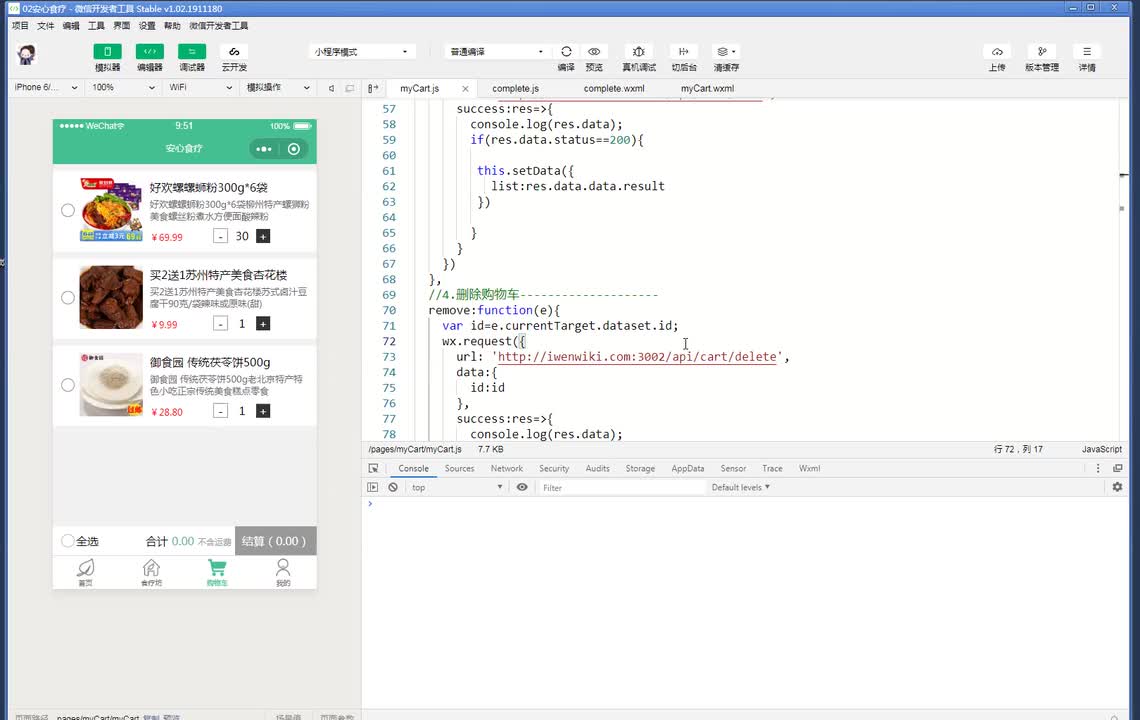Screen dimensions: 1140x720
Task: Click the console Filter input field
Action: tap(620, 488)
